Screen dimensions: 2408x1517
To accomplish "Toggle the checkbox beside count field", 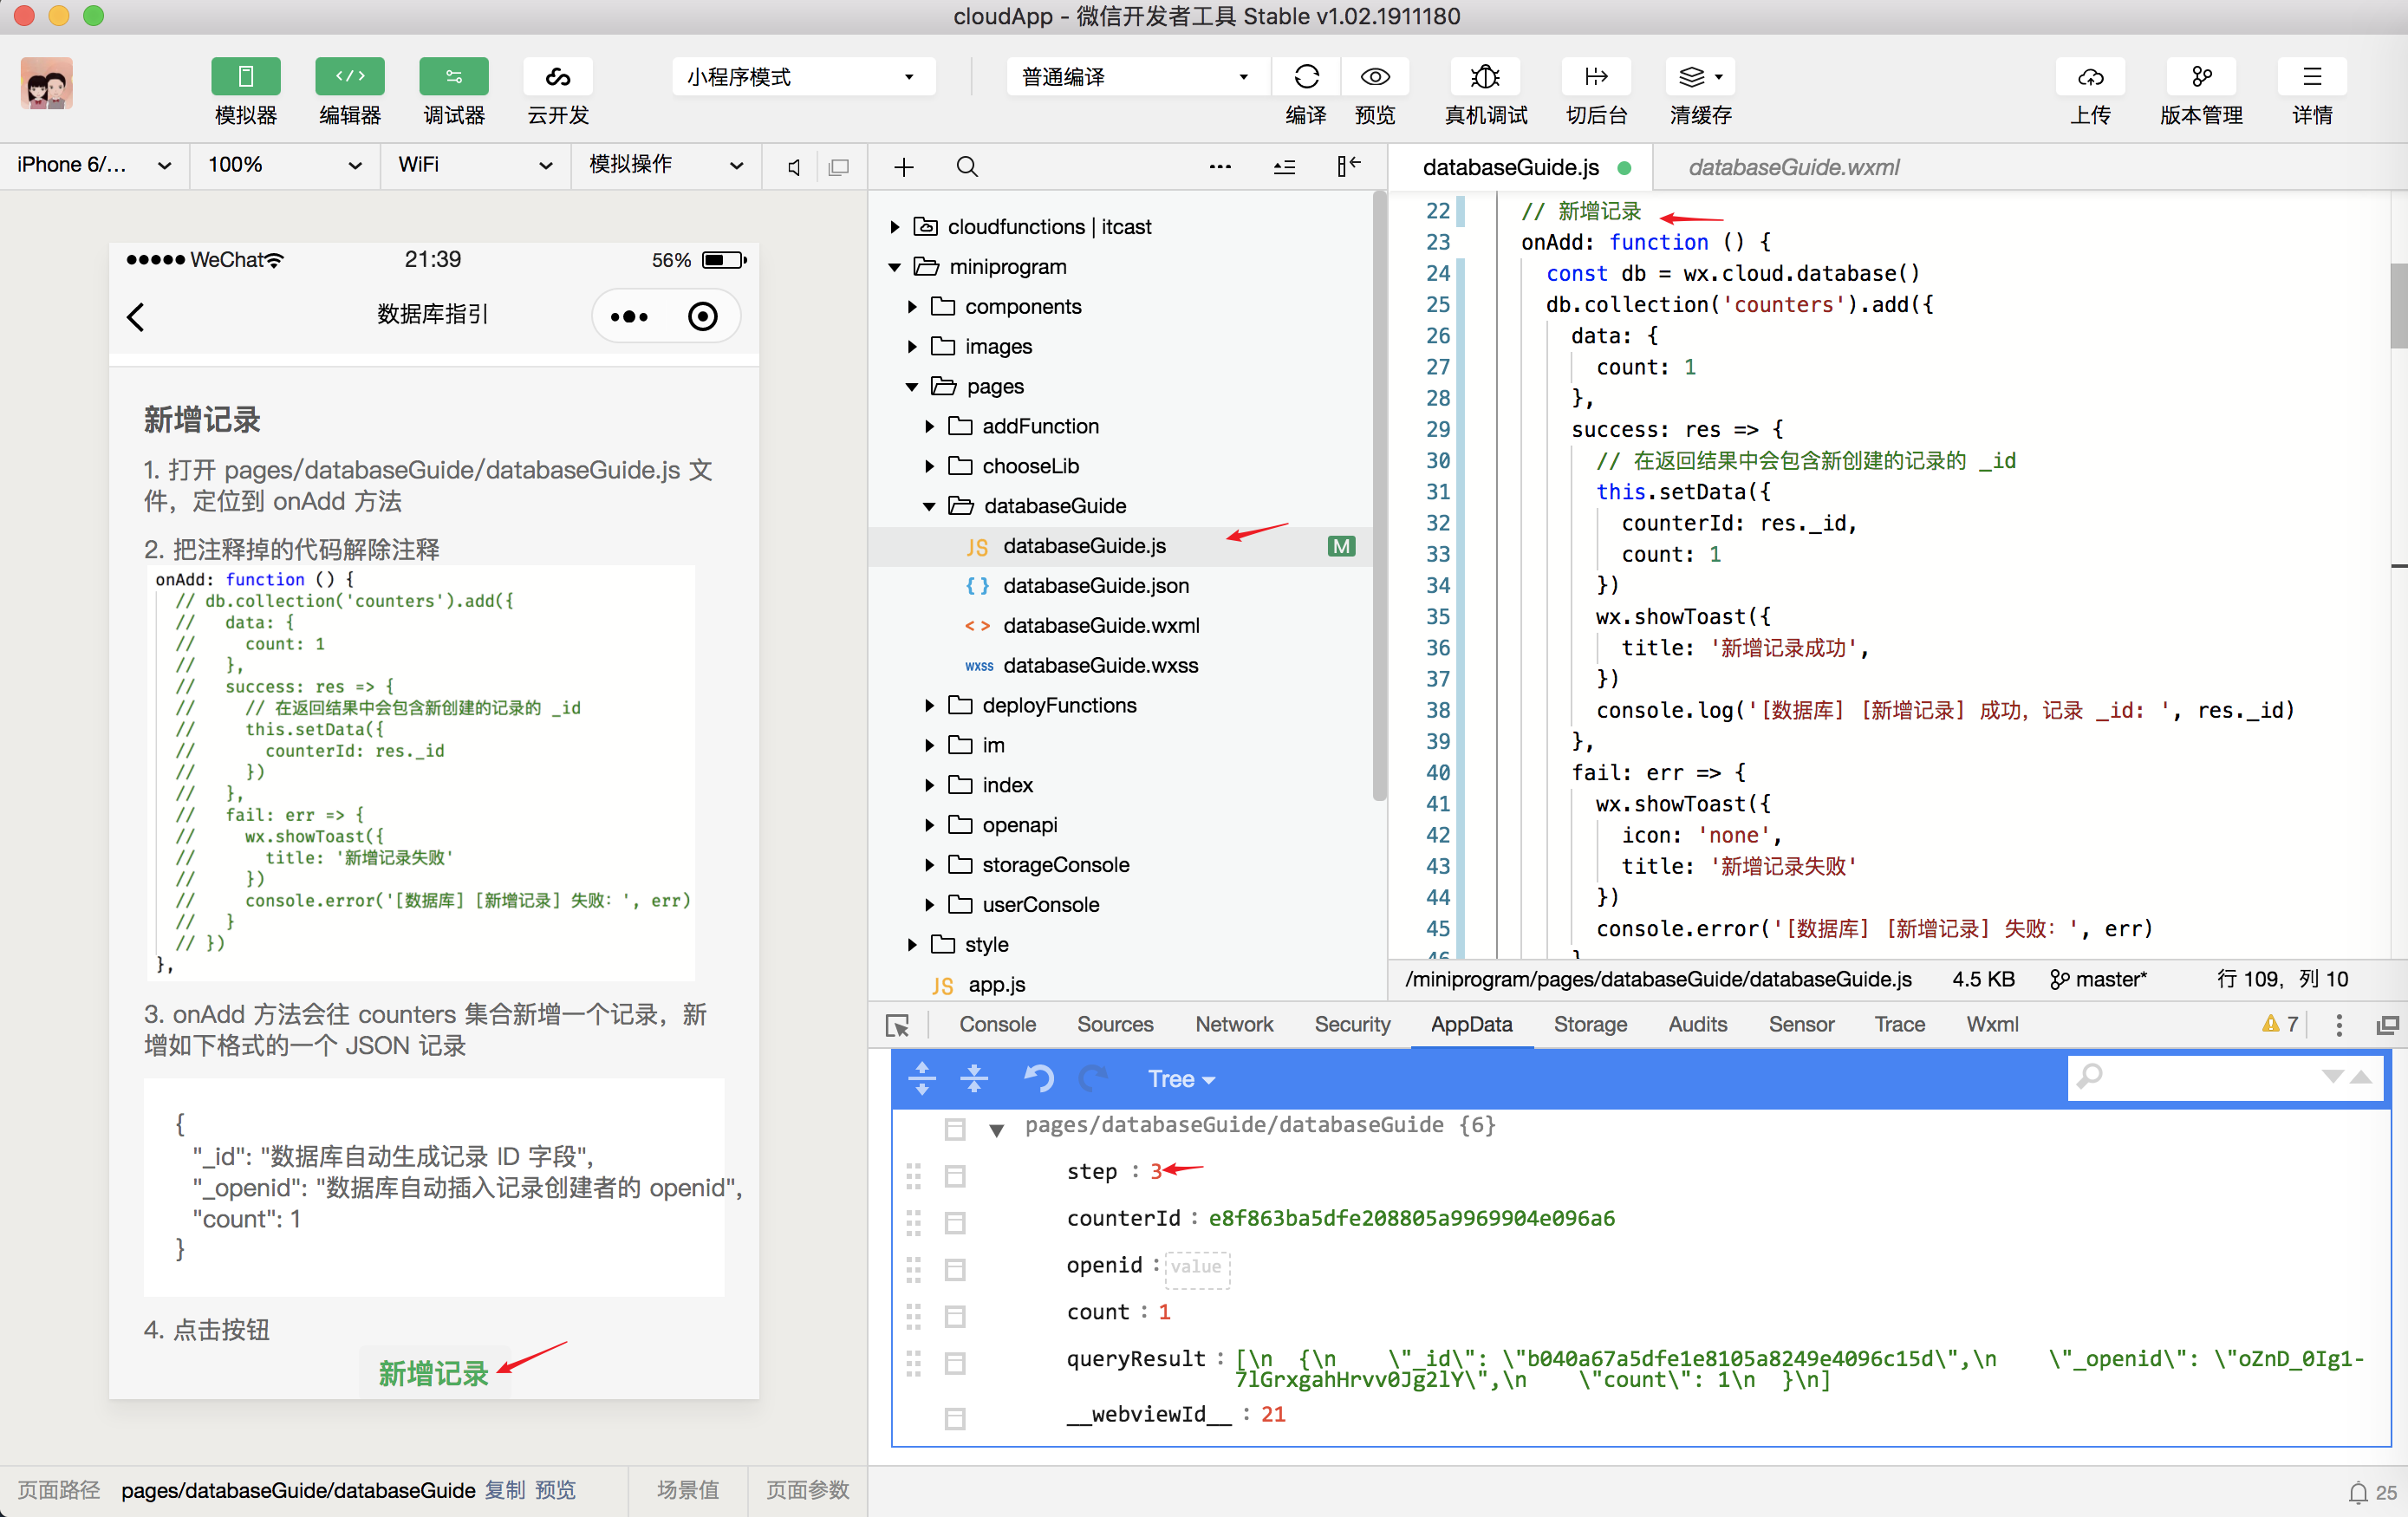I will click(x=955, y=1316).
